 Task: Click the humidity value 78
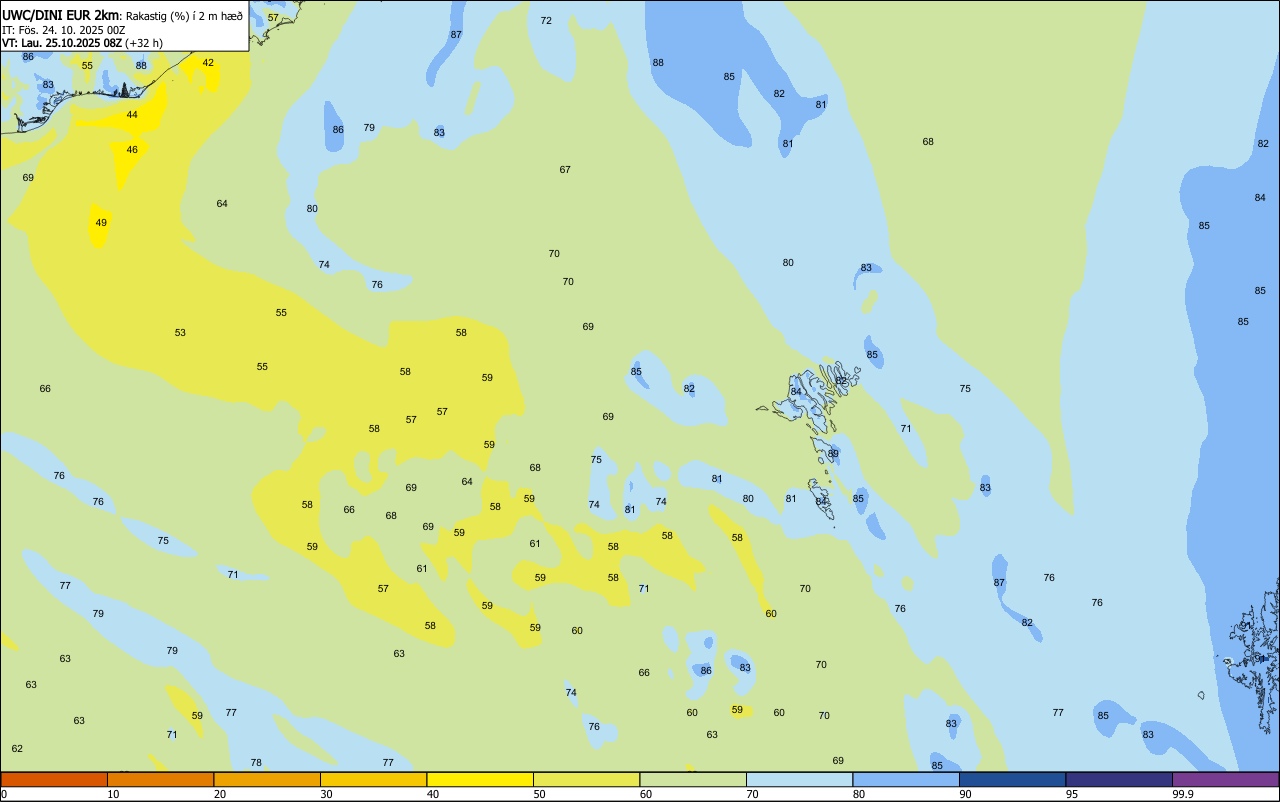point(256,763)
